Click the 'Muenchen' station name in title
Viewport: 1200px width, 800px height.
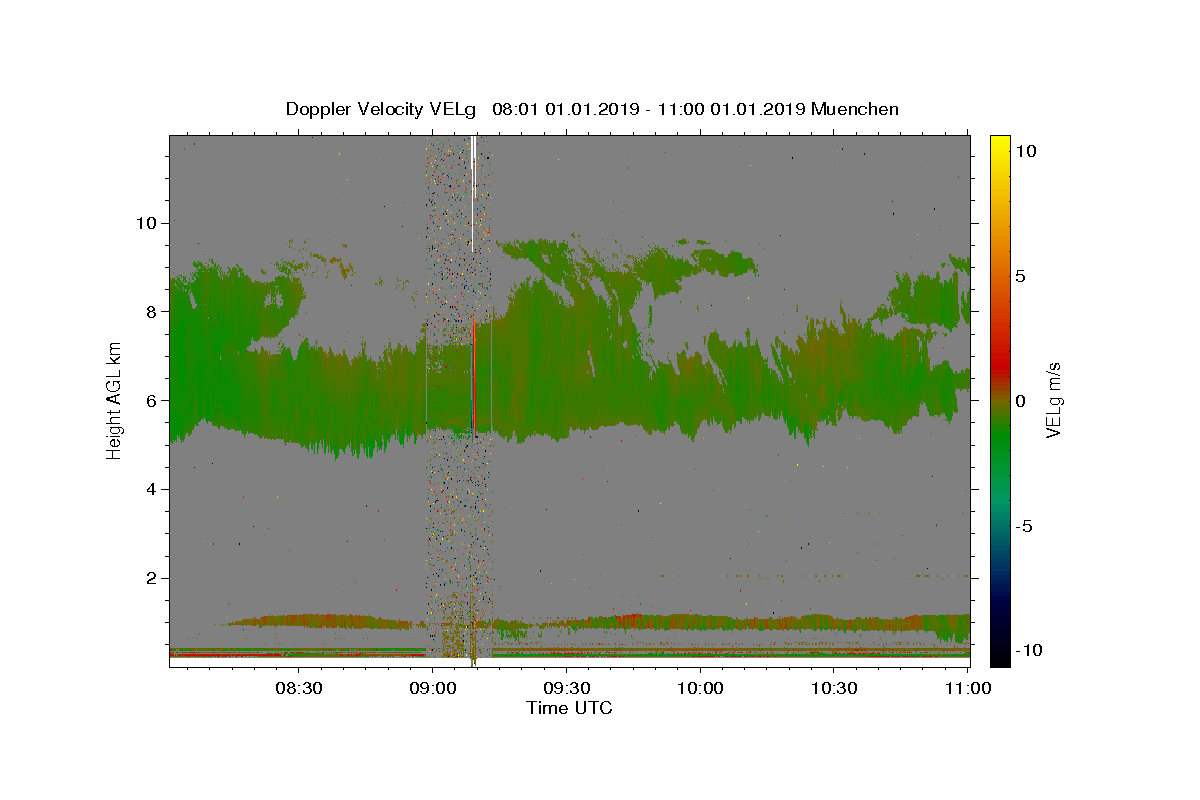click(x=855, y=109)
